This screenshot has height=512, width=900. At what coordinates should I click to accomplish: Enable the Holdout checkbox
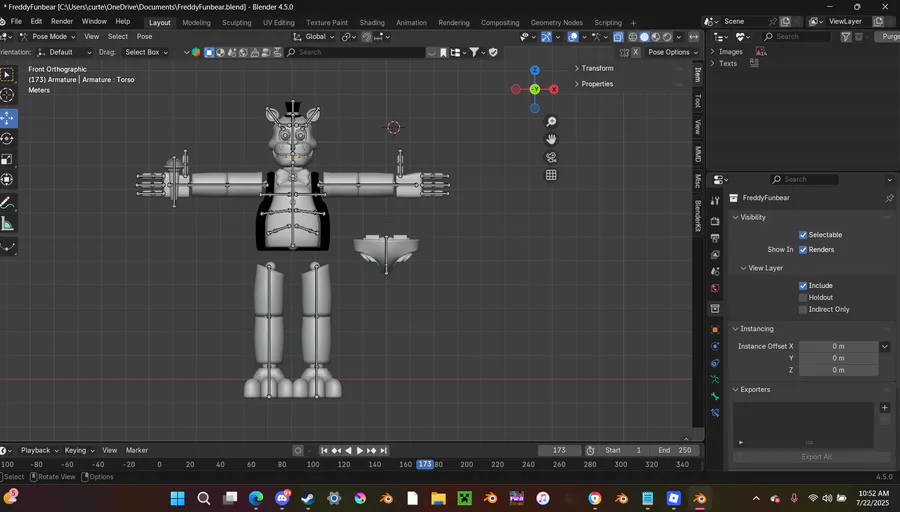803,297
